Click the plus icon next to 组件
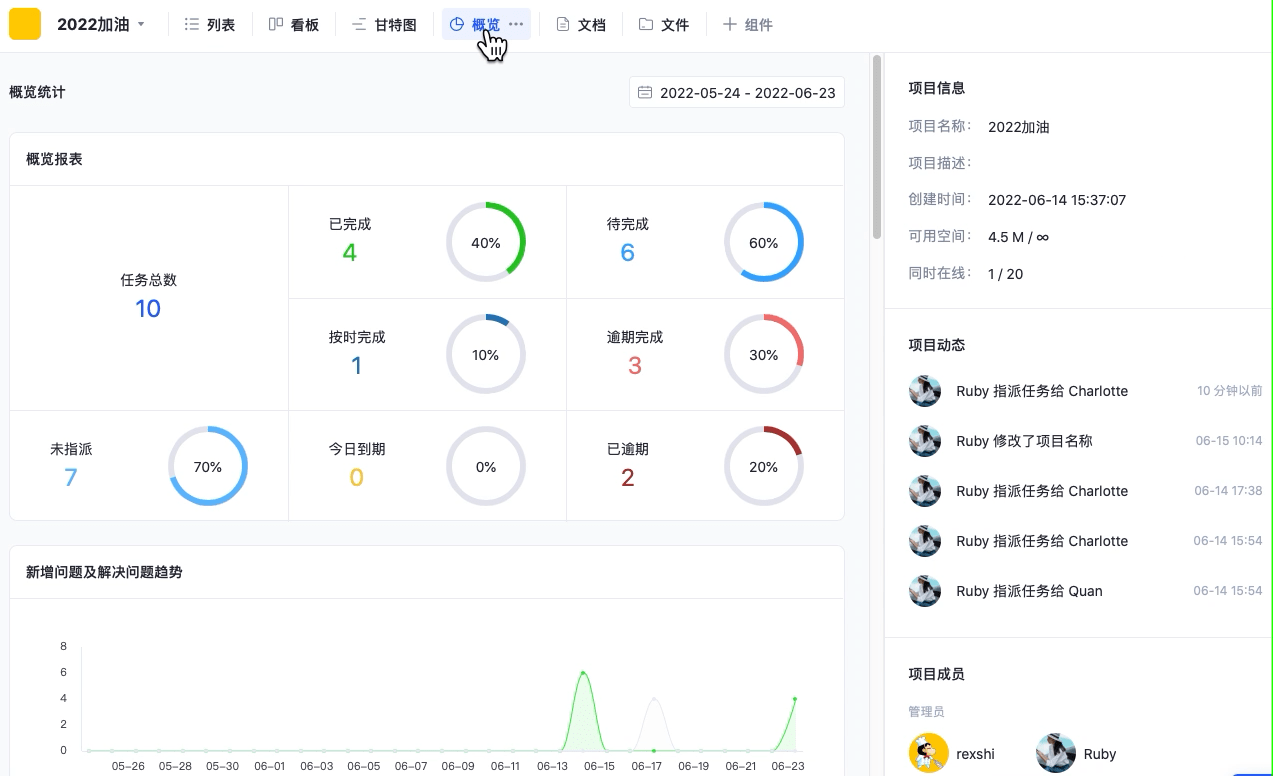The width and height of the screenshot is (1273, 776). click(x=728, y=24)
